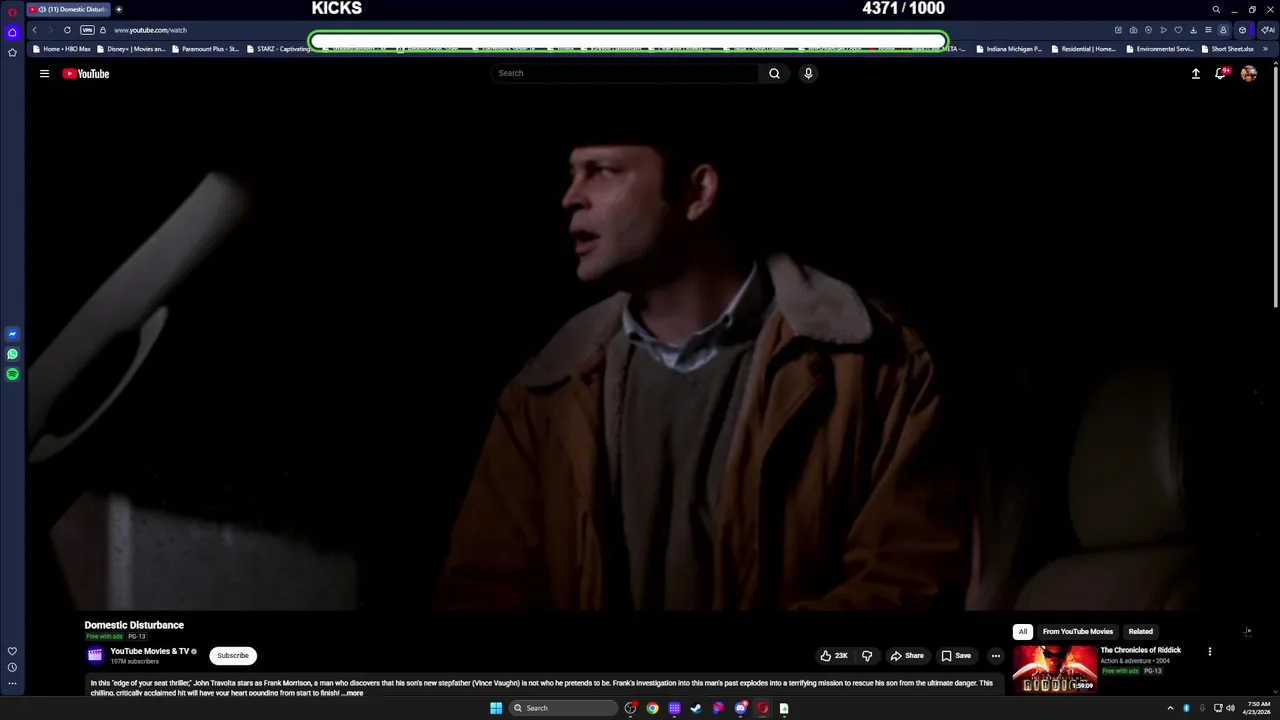Take a snapshot with the toolbar camera icon
Screen dimensions: 1280x720
pyautogui.click(x=1133, y=30)
